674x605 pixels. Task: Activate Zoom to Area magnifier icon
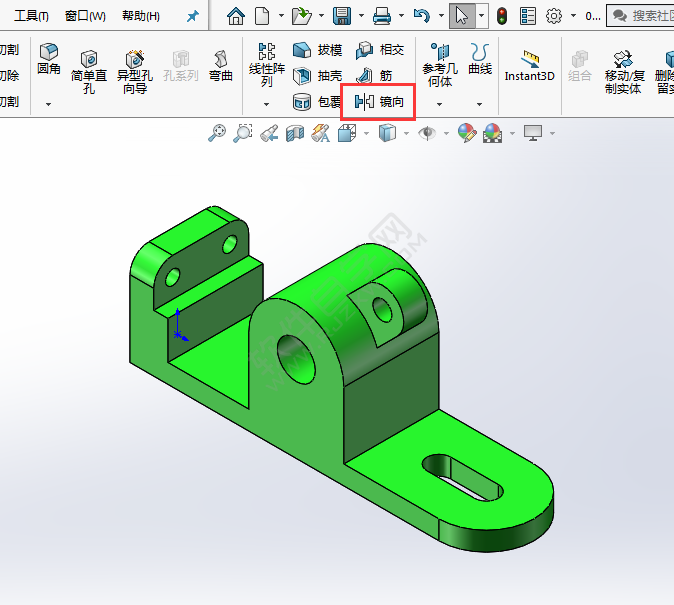pos(243,133)
